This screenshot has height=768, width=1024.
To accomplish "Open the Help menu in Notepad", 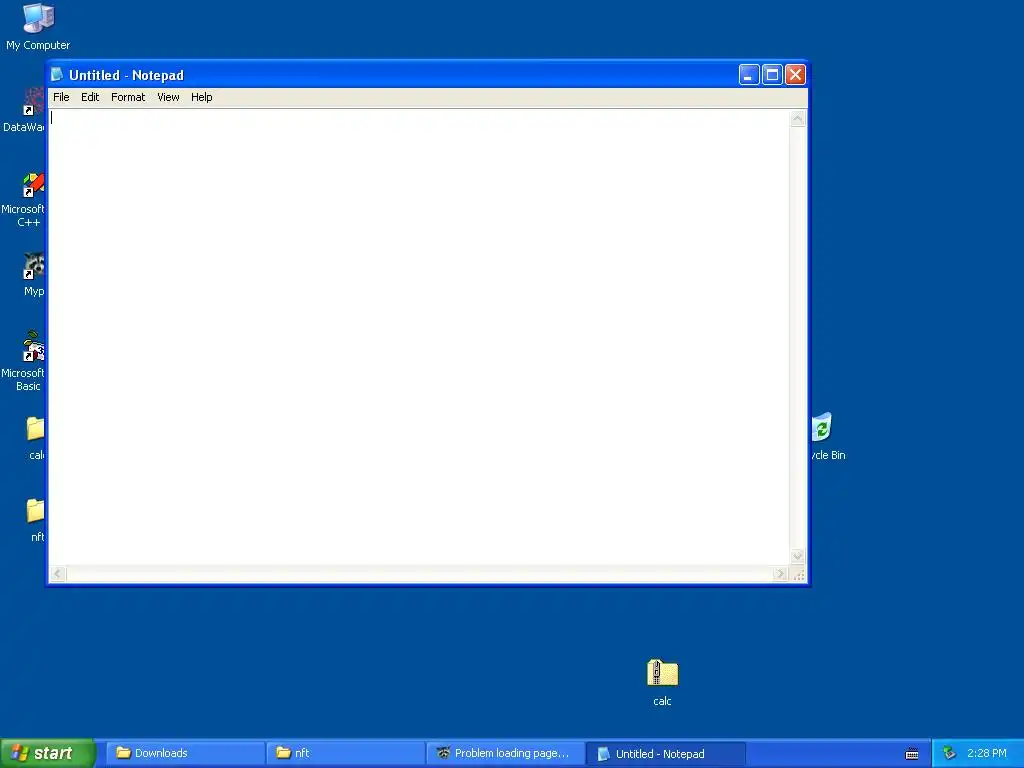I will [202, 97].
